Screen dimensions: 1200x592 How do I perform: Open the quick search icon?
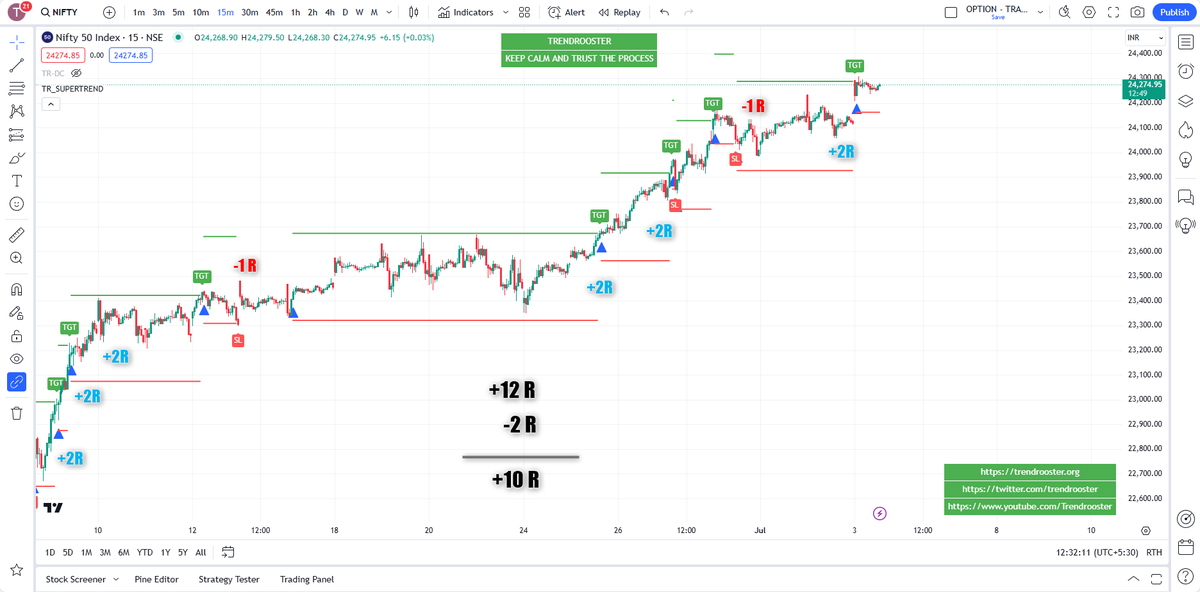pyautogui.click(x=1064, y=12)
